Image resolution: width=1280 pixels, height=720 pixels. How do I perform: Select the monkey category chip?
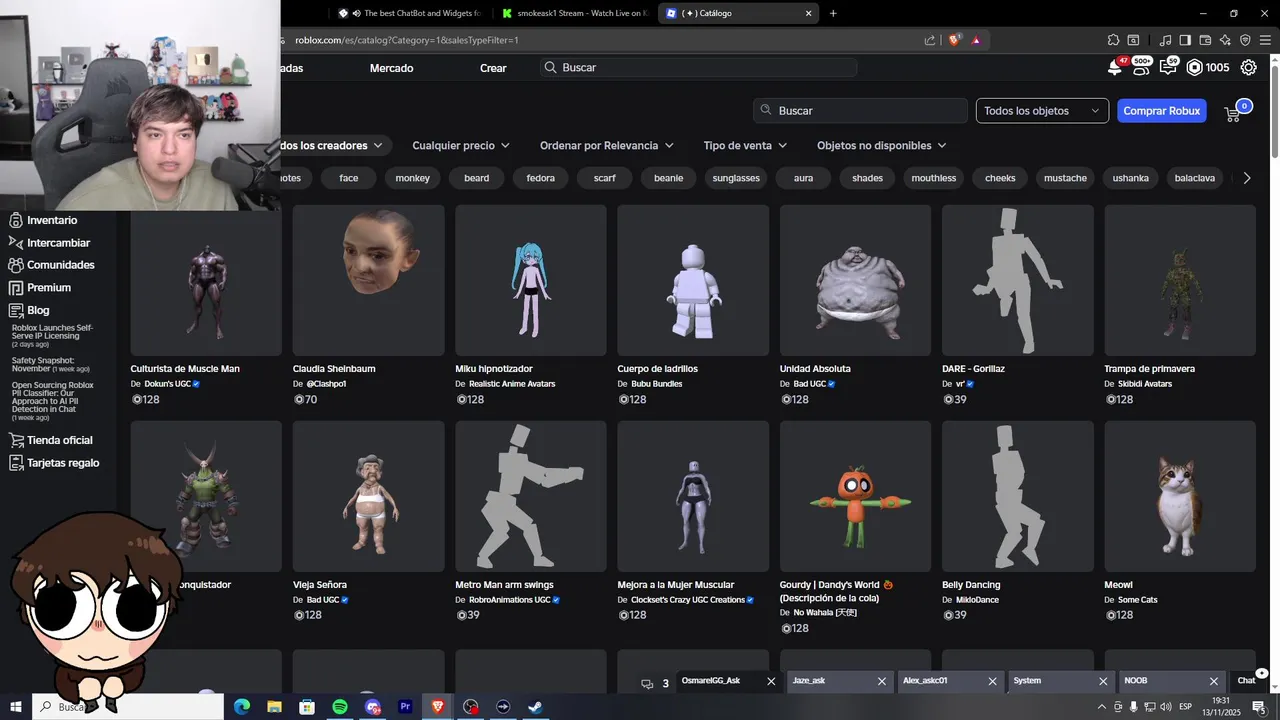click(x=413, y=178)
